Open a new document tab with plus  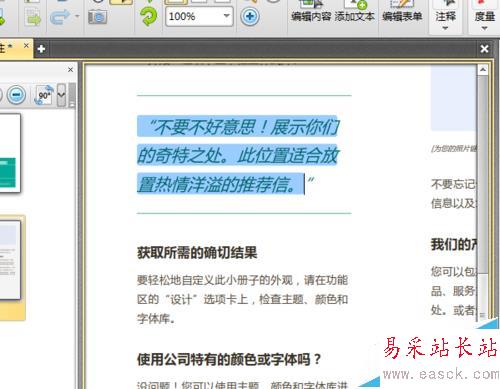(x=41, y=49)
